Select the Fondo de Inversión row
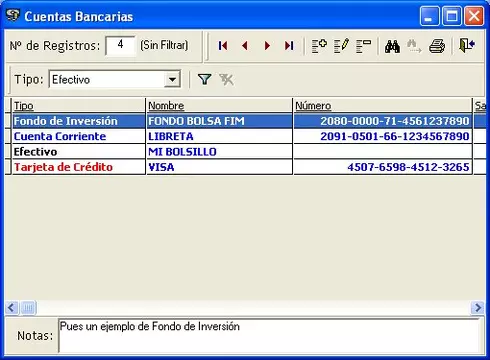This screenshot has width=490, height=360. pyautogui.click(x=245, y=121)
